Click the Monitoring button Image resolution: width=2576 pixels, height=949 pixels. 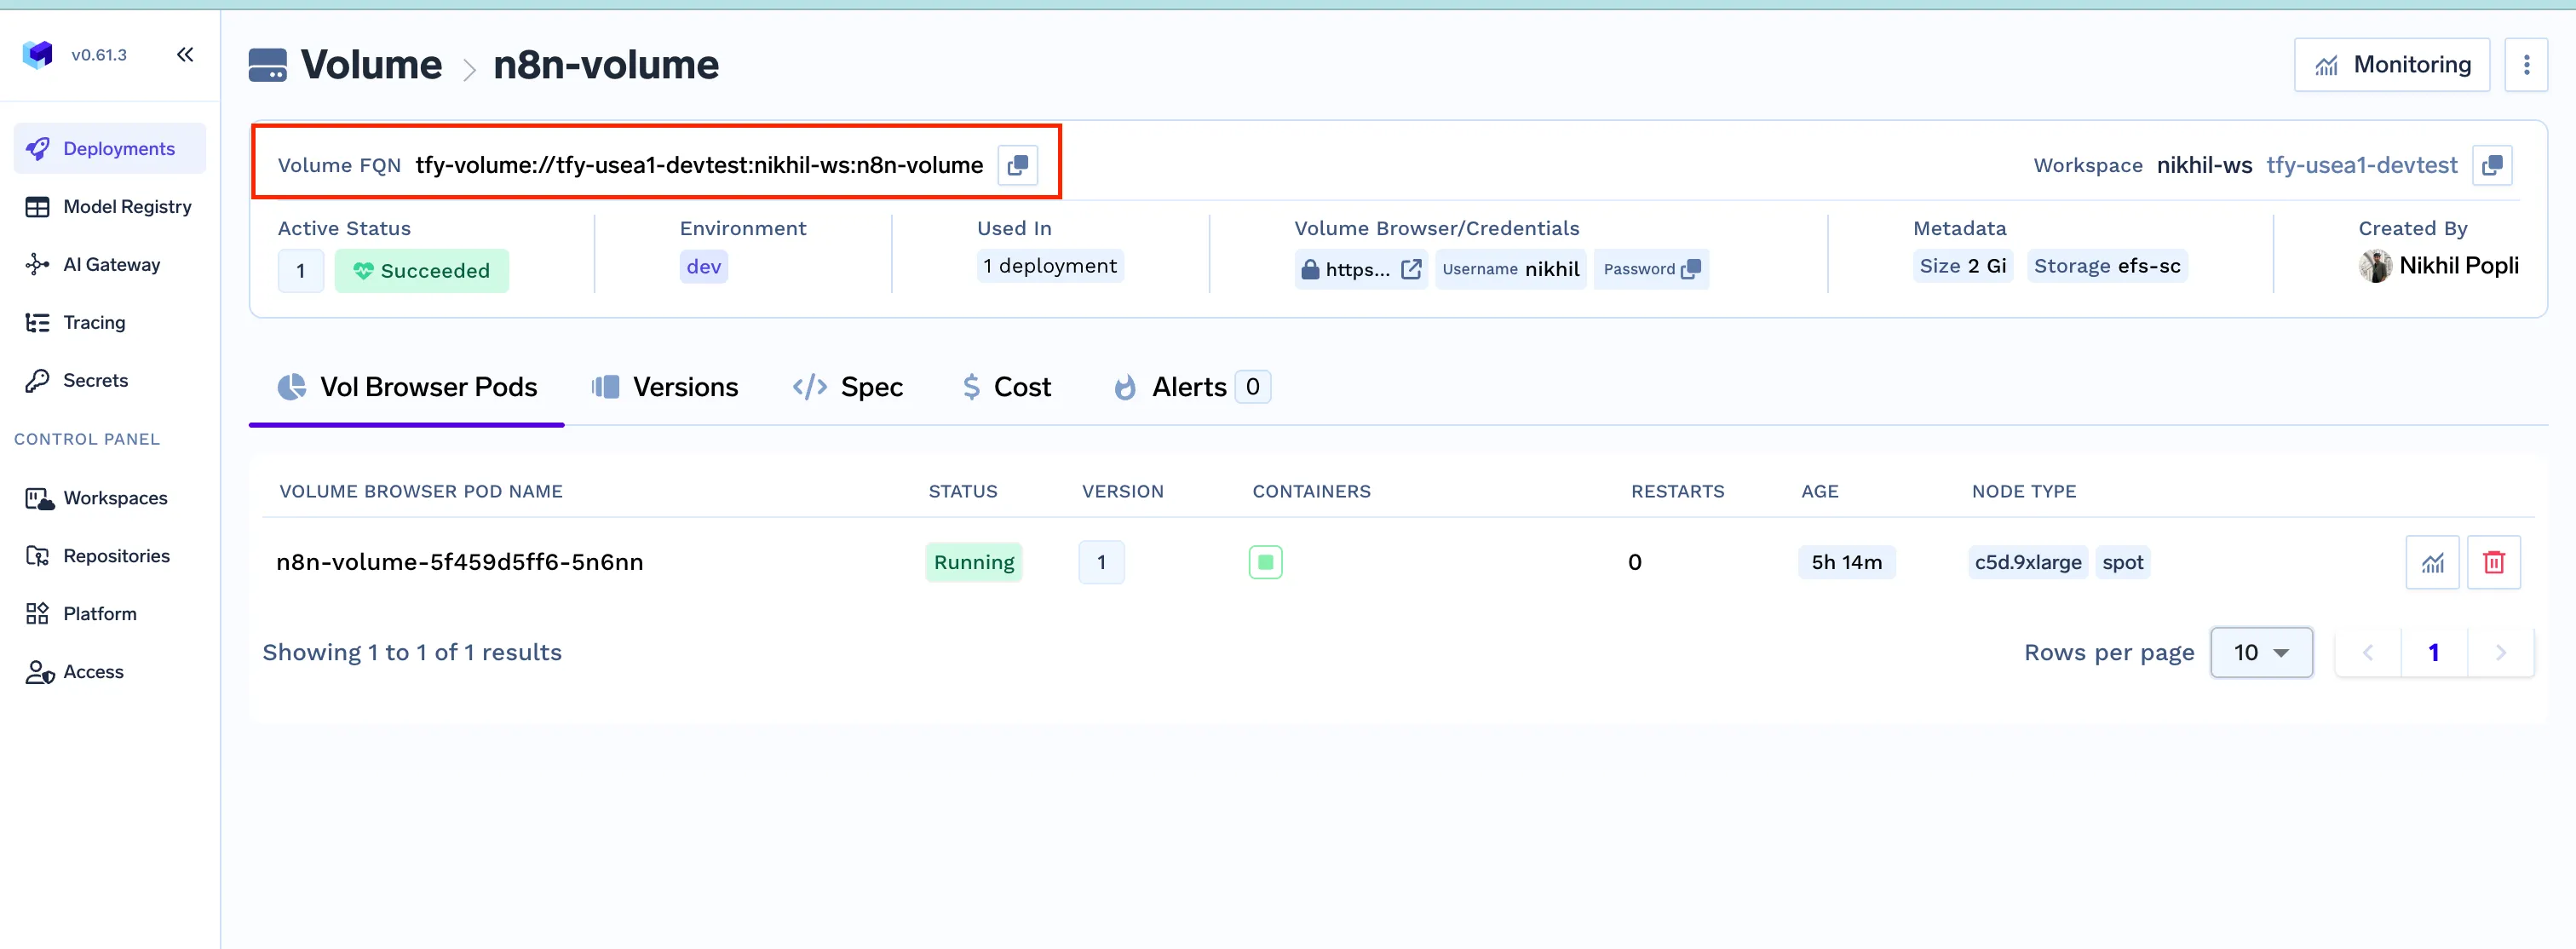click(x=2391, y=65)
